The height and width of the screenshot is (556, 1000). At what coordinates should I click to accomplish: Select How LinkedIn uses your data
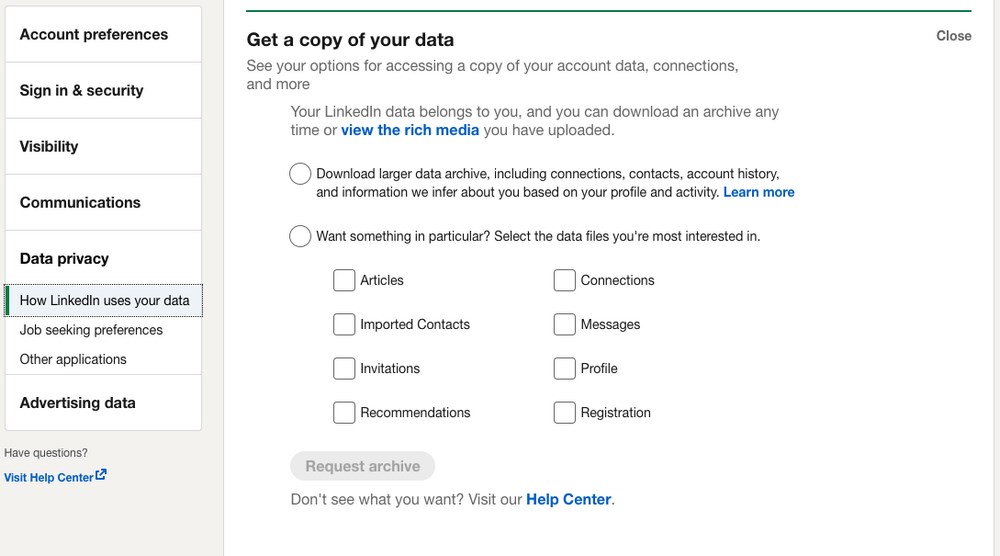(x=103, y=300)
